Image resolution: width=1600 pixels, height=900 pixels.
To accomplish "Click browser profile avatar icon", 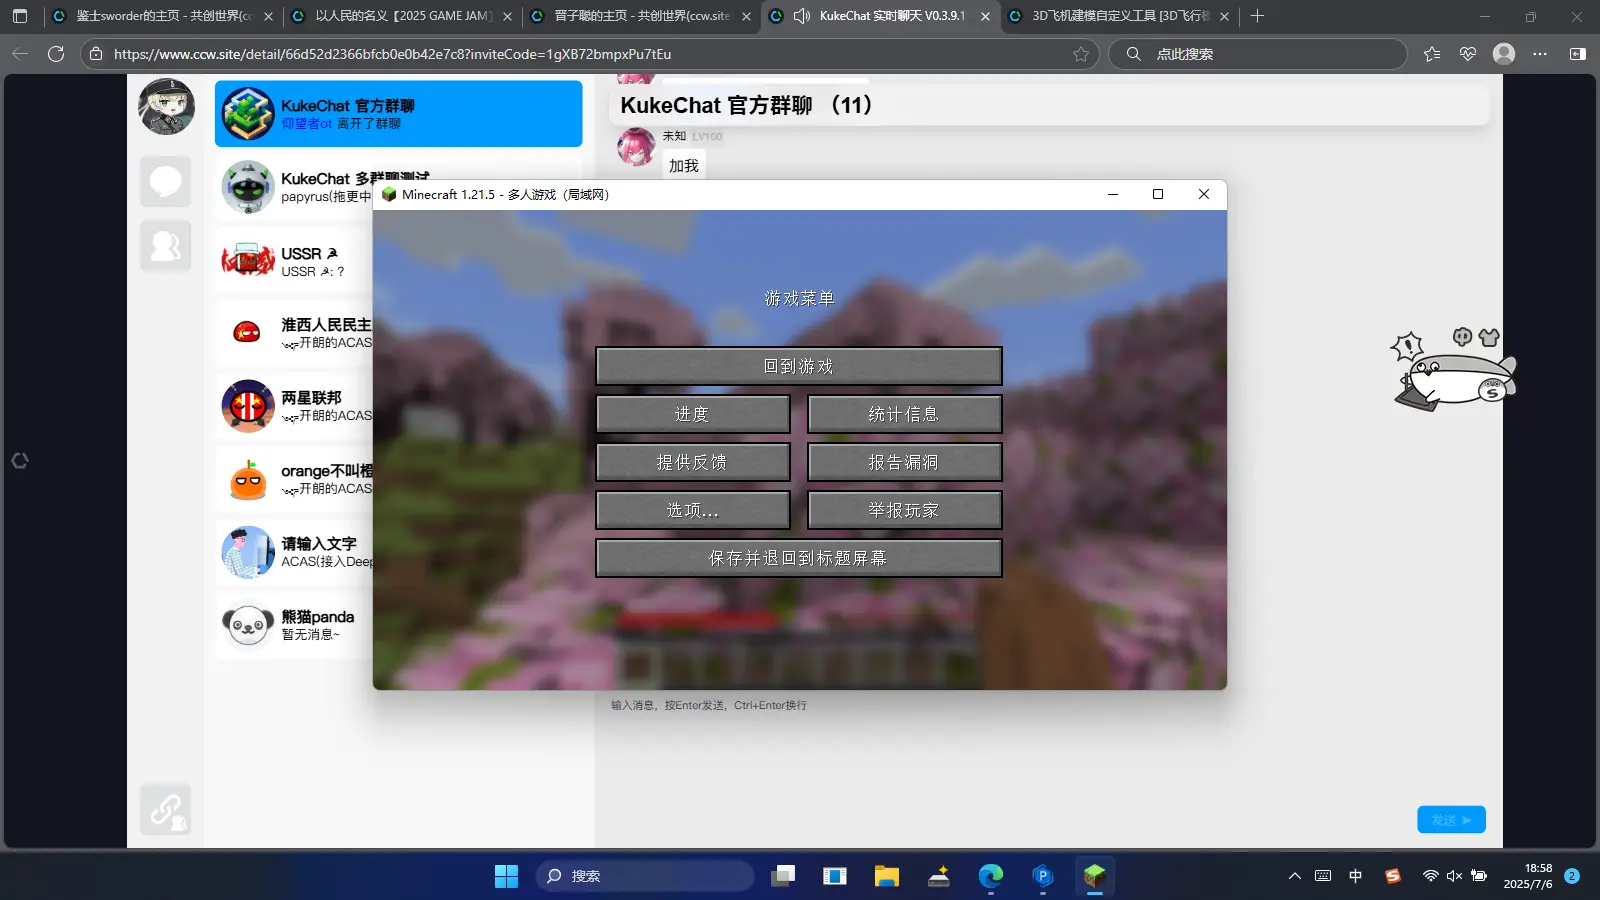I will [1504, 54].
